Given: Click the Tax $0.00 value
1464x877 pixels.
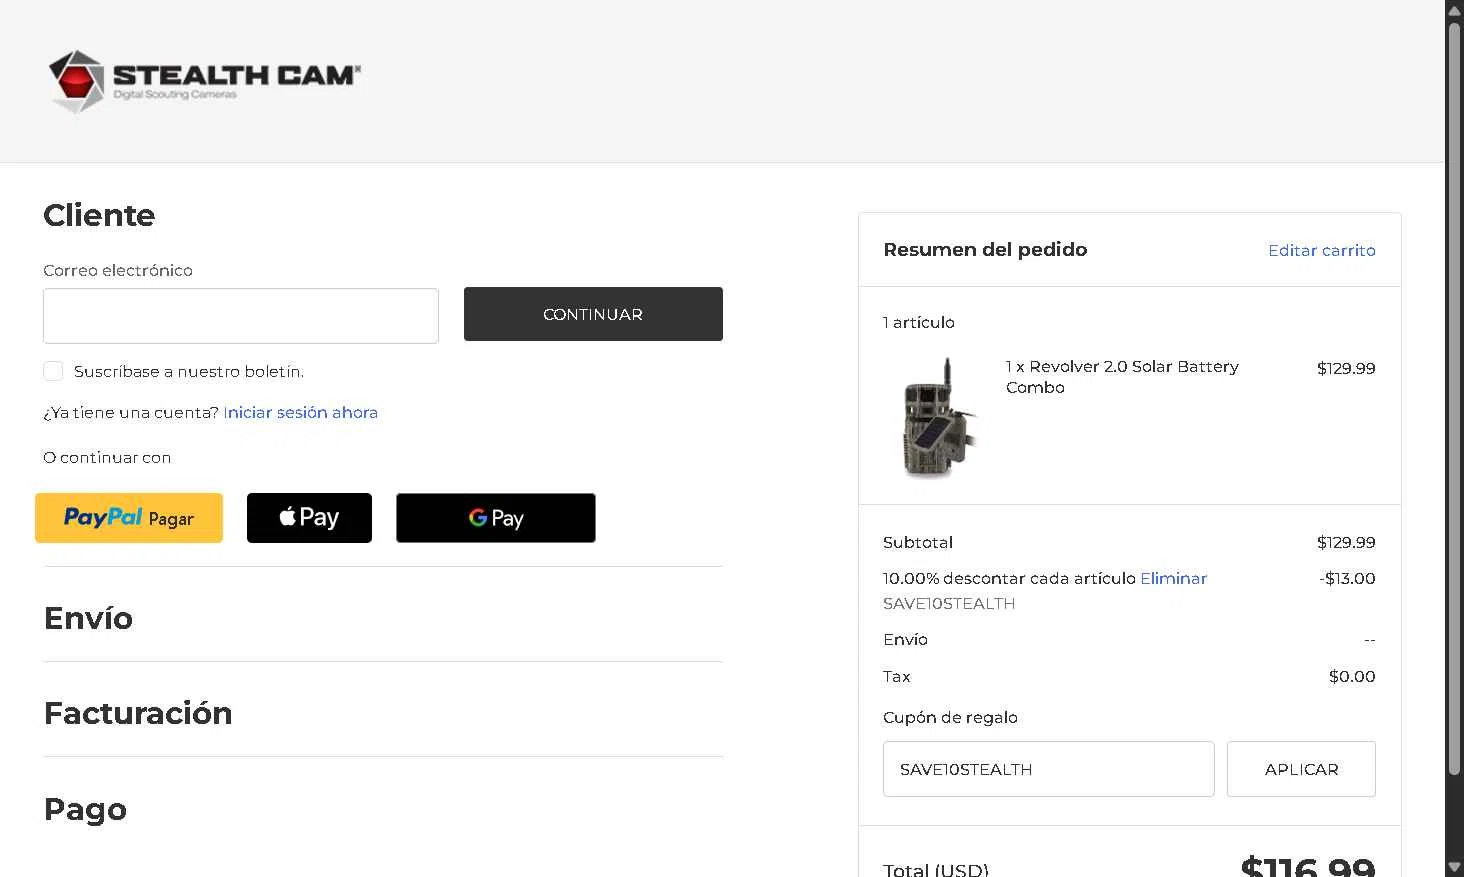Looking at the screenshot, I should point(1352,676).
